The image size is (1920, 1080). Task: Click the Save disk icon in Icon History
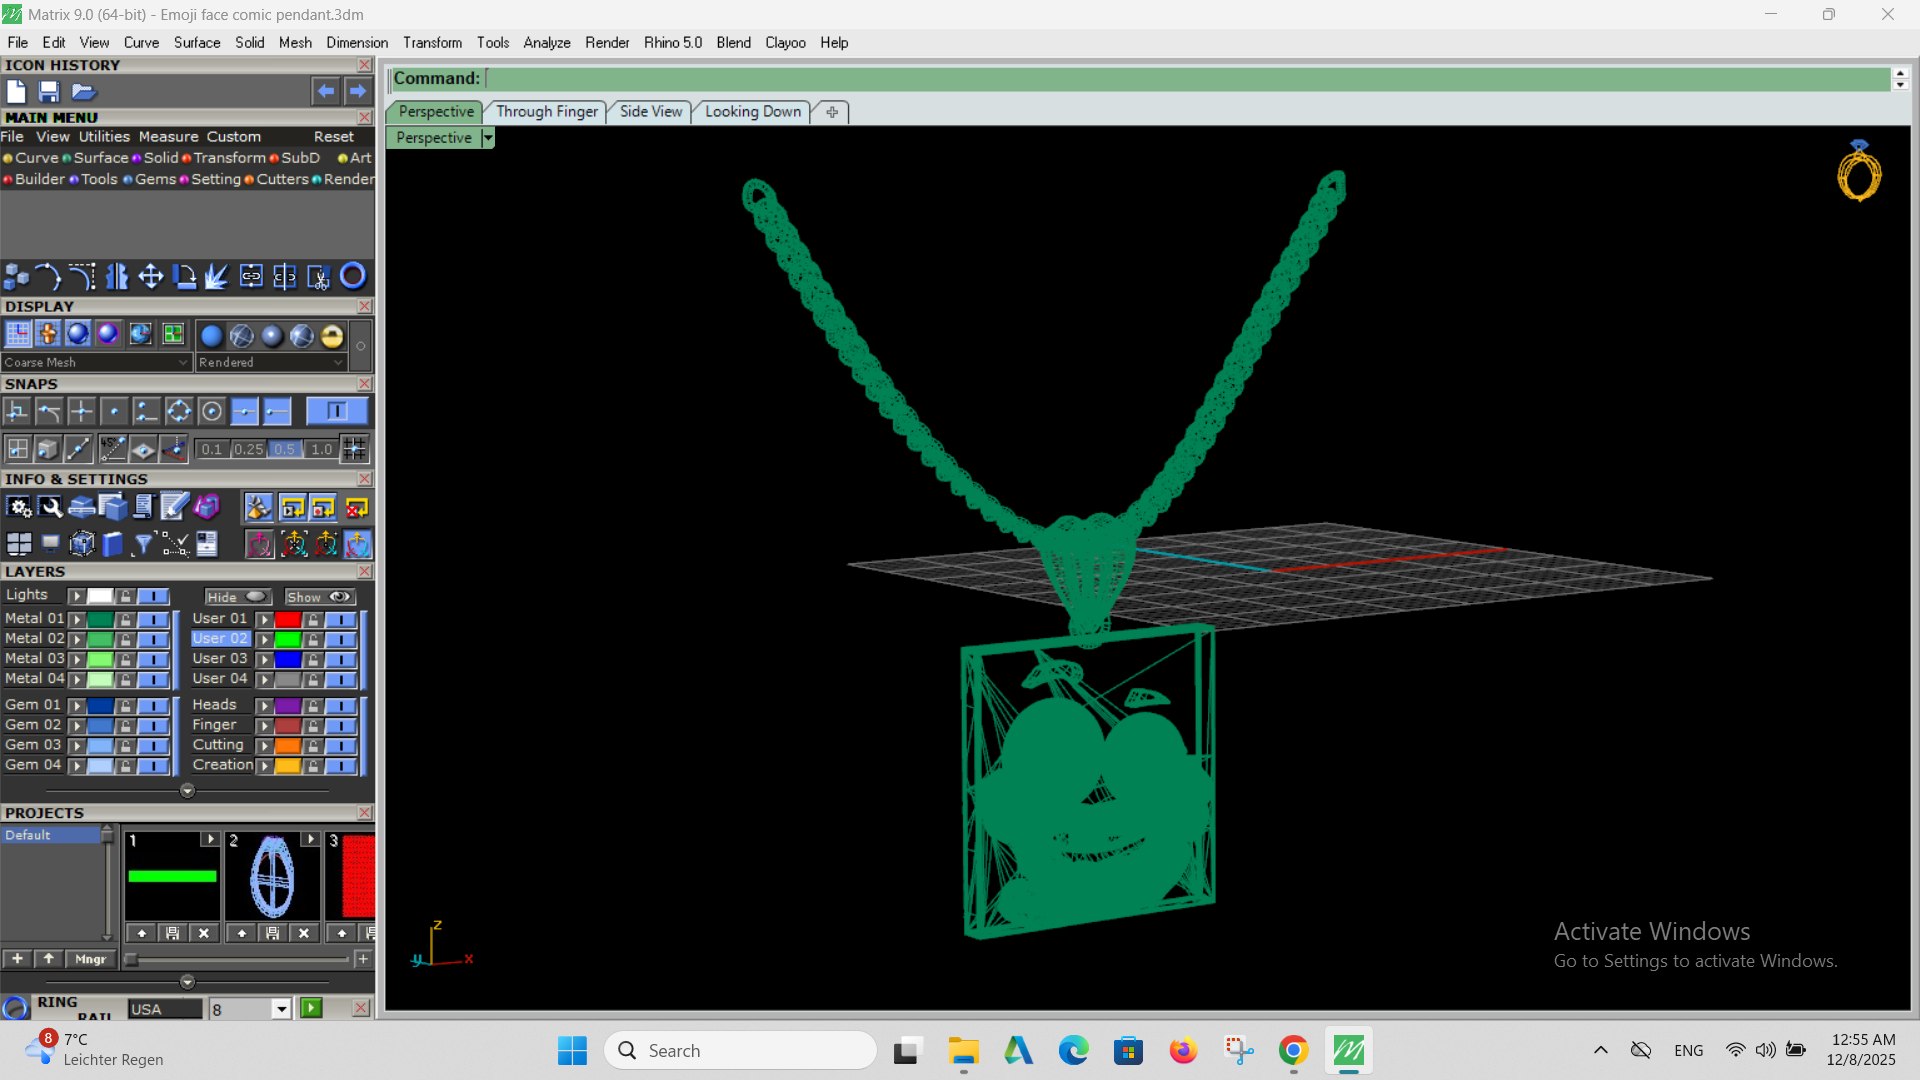point(49,92)
